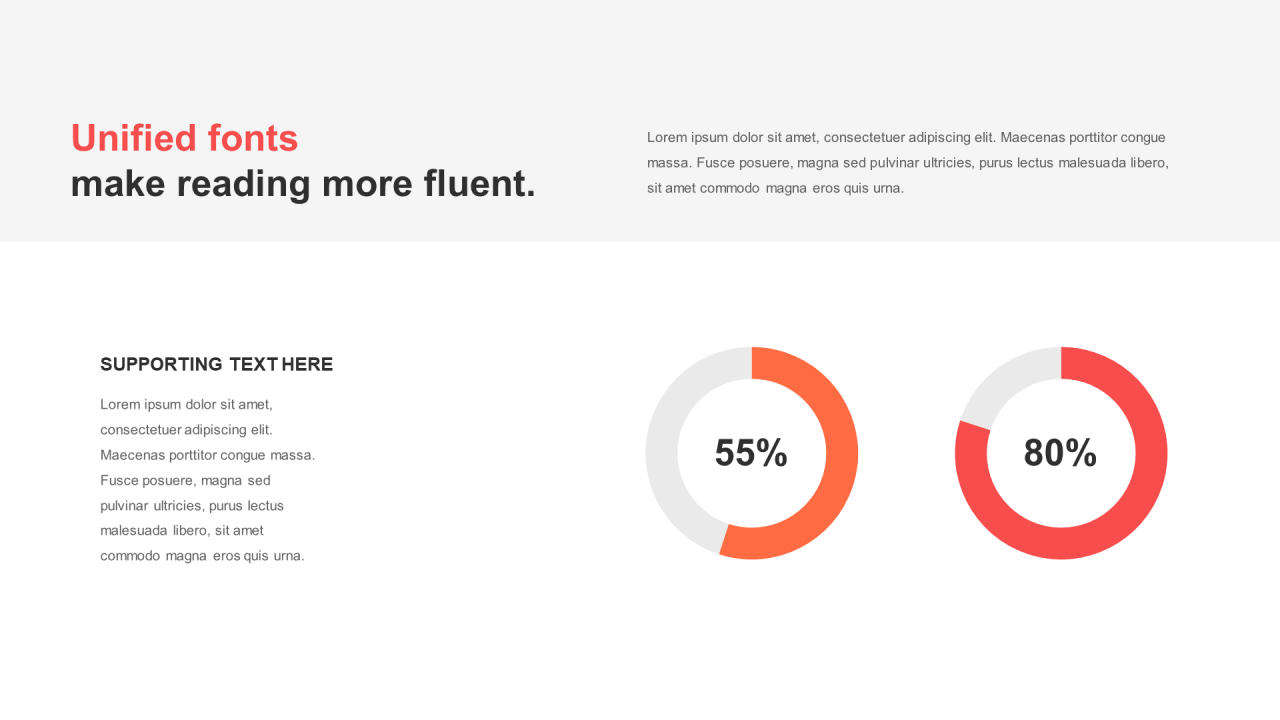Click 'Maecenas porttitor congue massa.' in the left paragraph

tap(208, 455)
